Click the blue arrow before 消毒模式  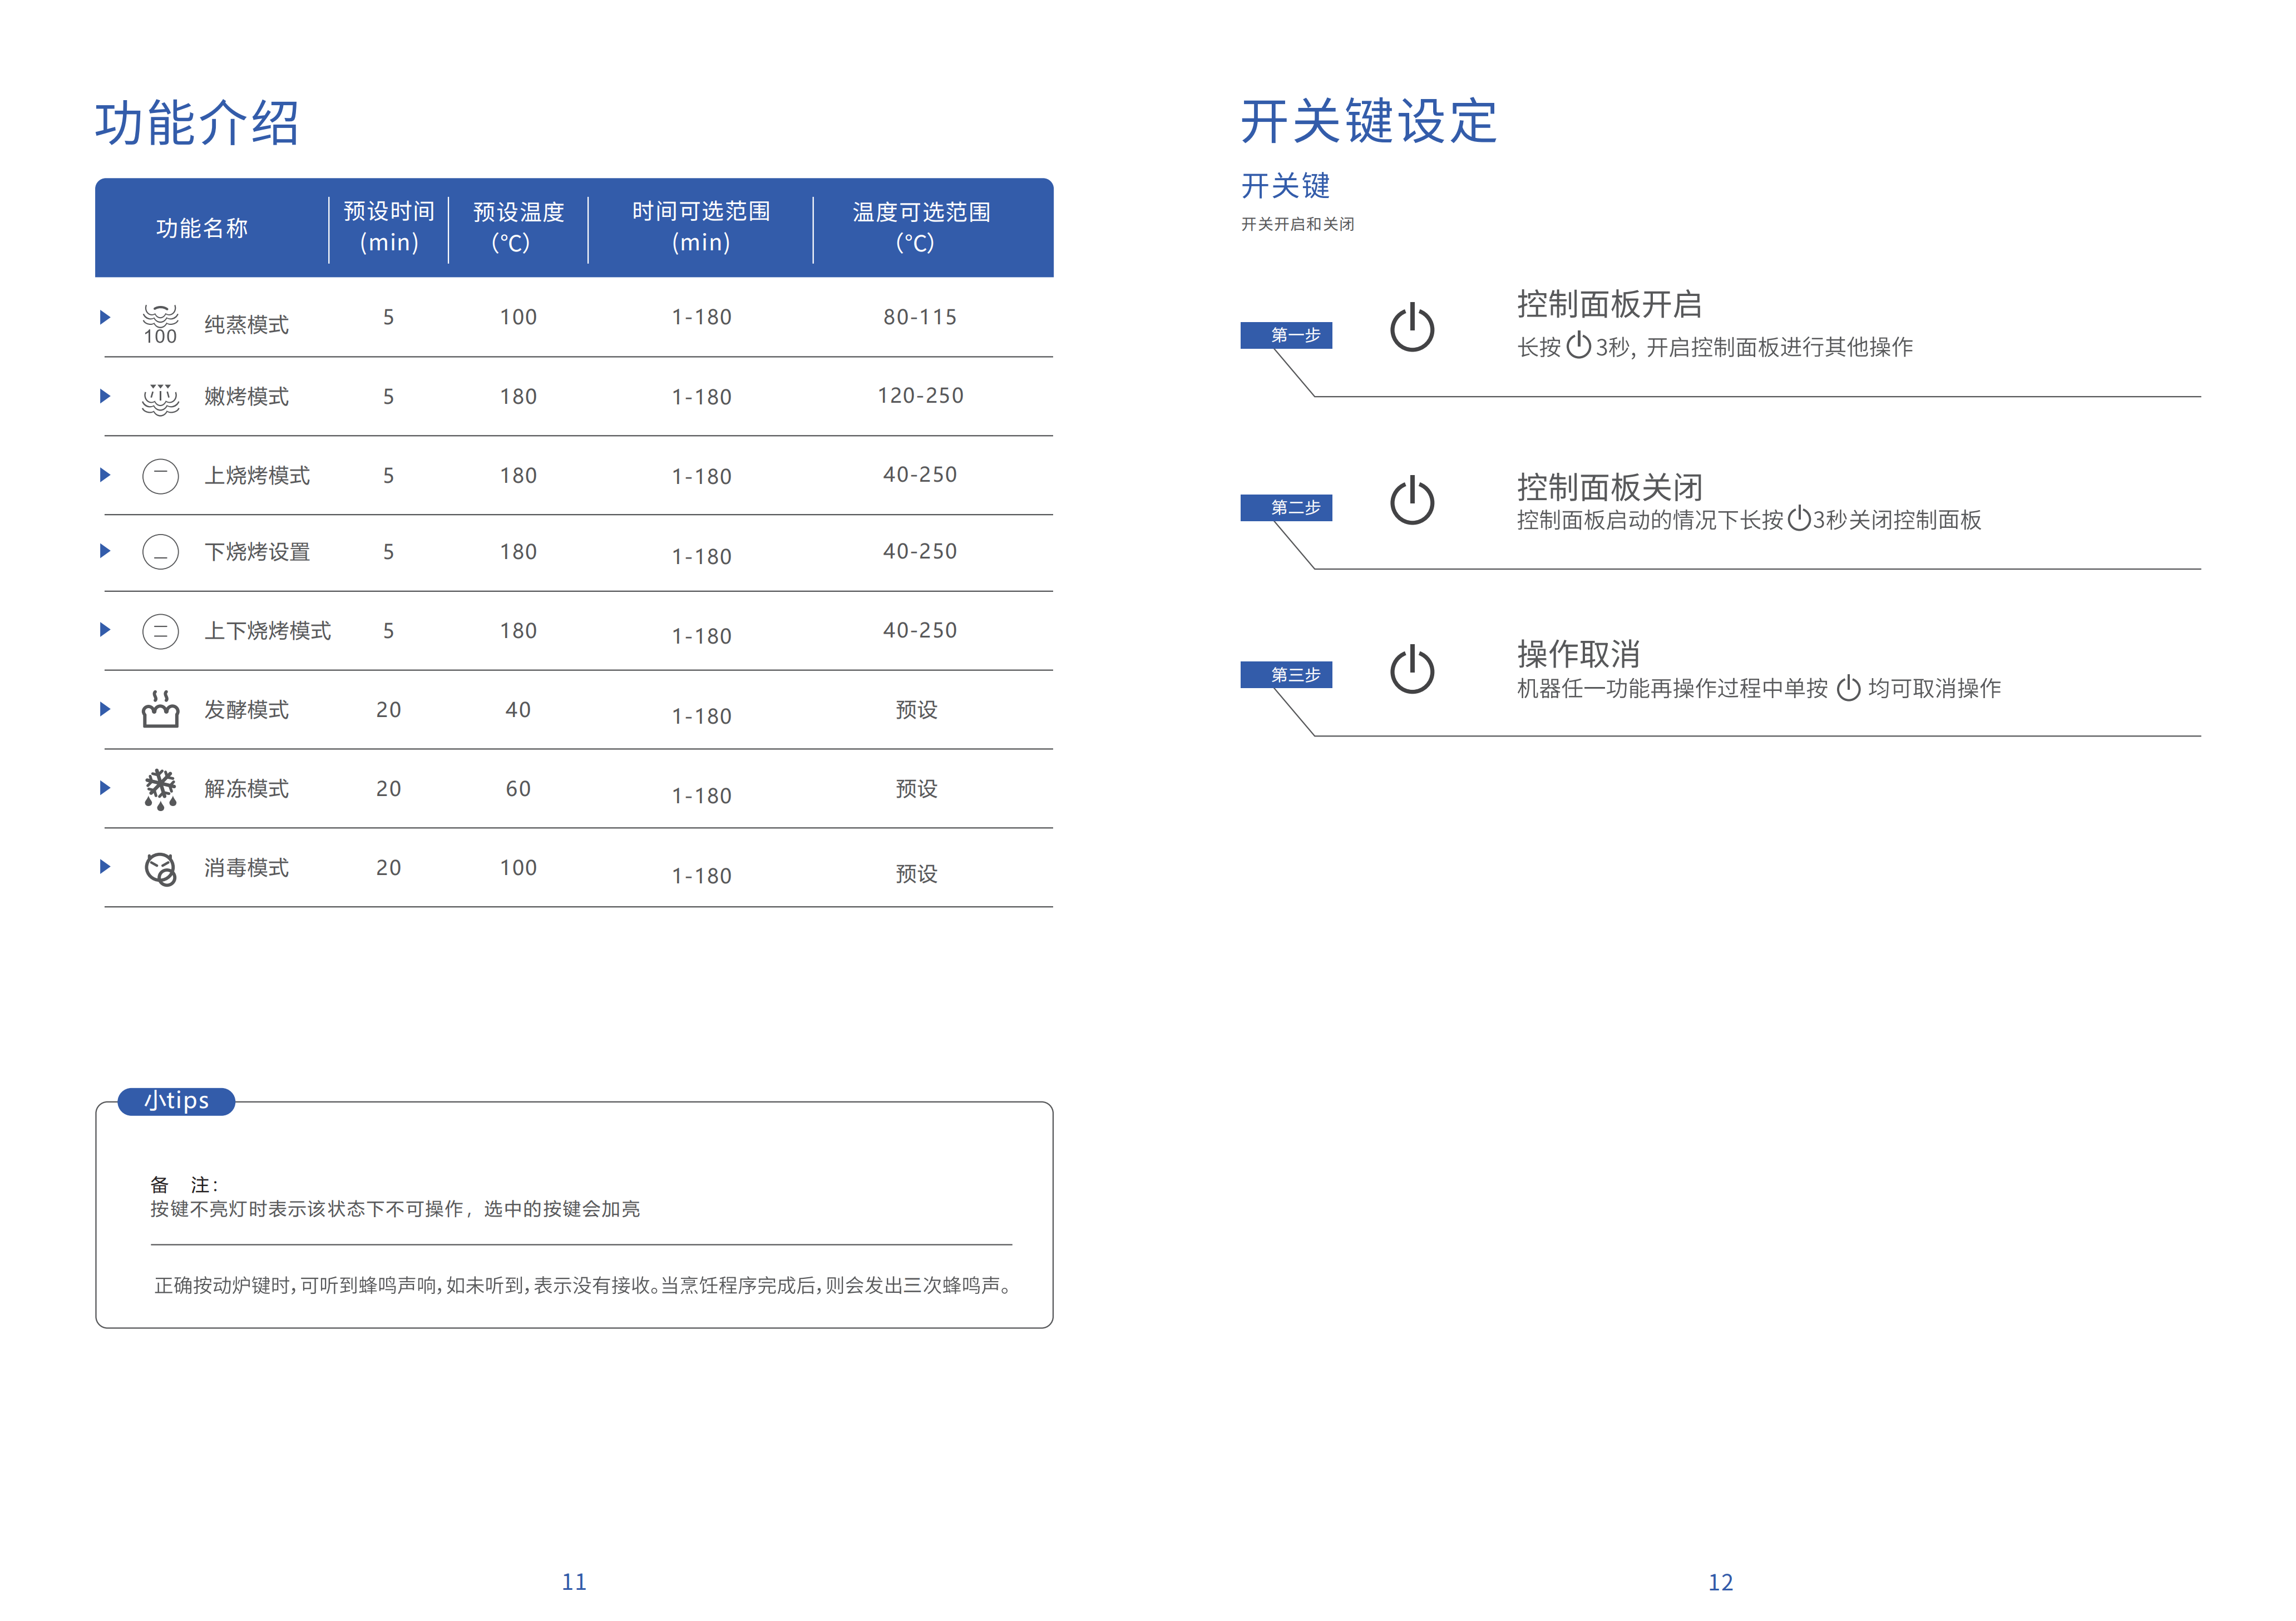coord(105,867)
